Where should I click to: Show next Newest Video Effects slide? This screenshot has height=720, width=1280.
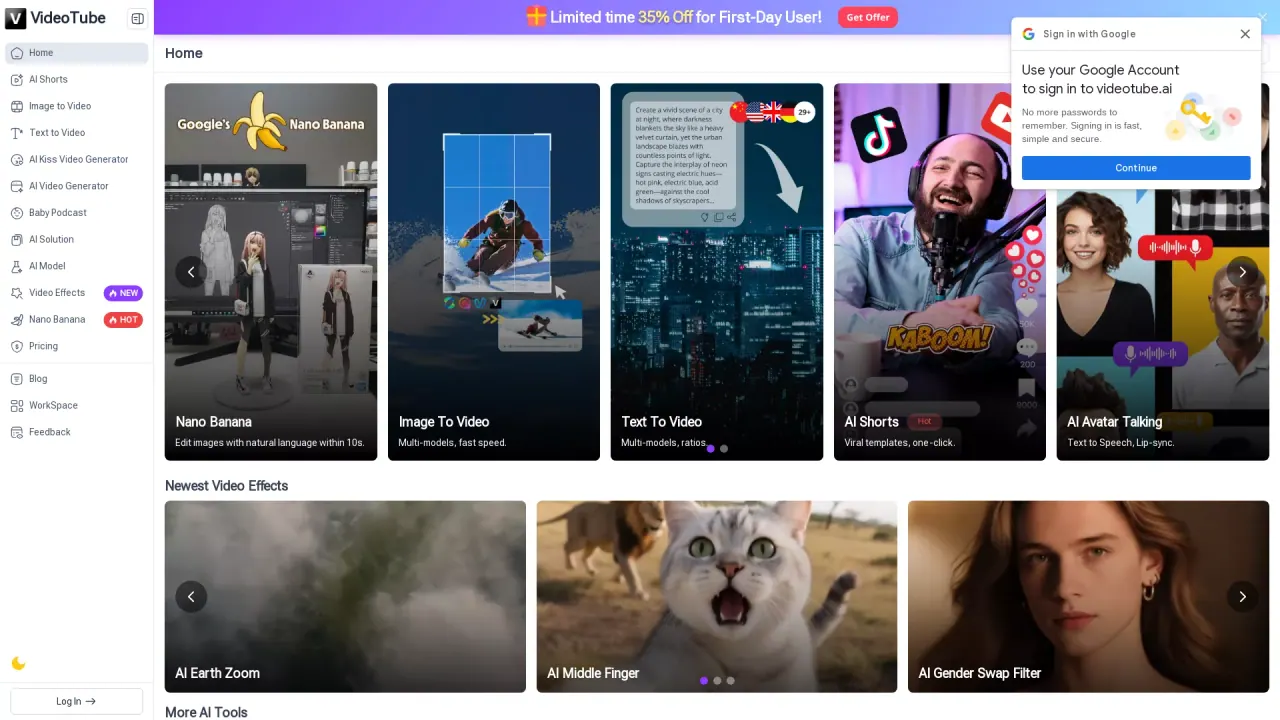(1243, 597)
